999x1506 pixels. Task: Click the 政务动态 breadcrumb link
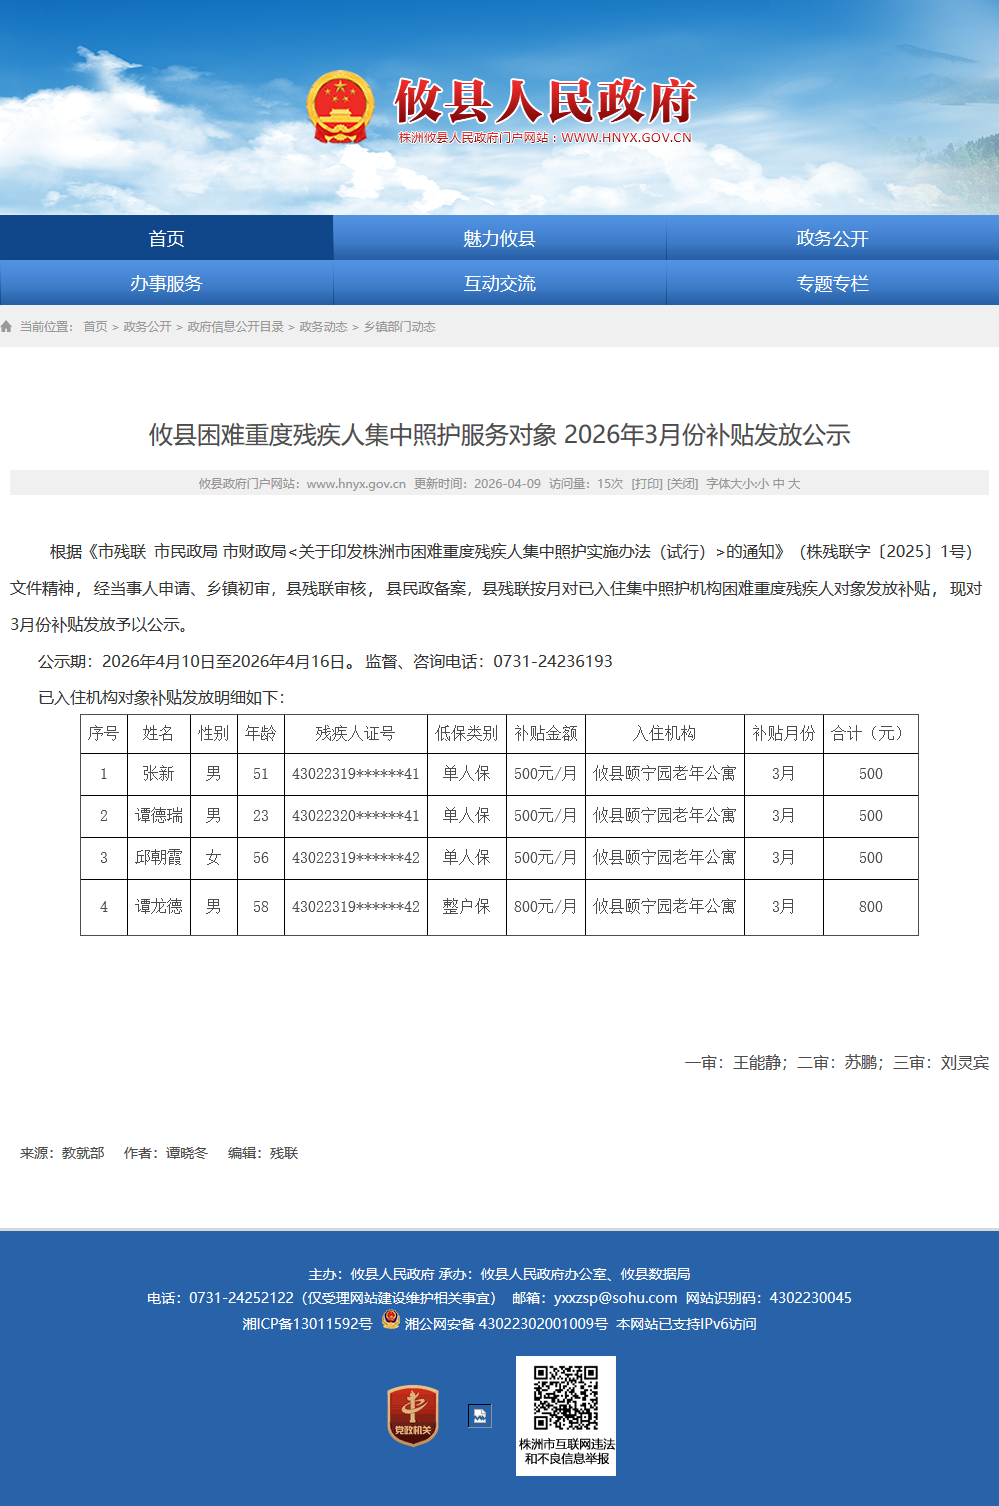(x=323, y=327)
